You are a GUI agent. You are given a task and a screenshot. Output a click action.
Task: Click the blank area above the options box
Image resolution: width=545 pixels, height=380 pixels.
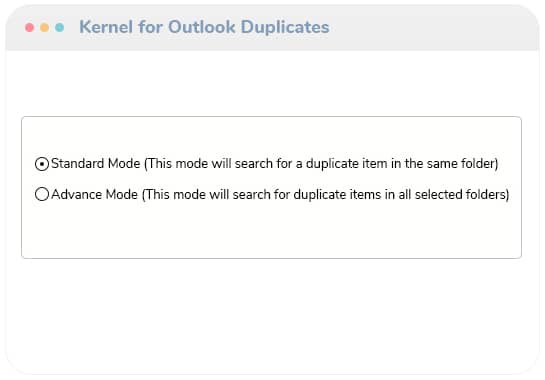(x=271, y=83)
